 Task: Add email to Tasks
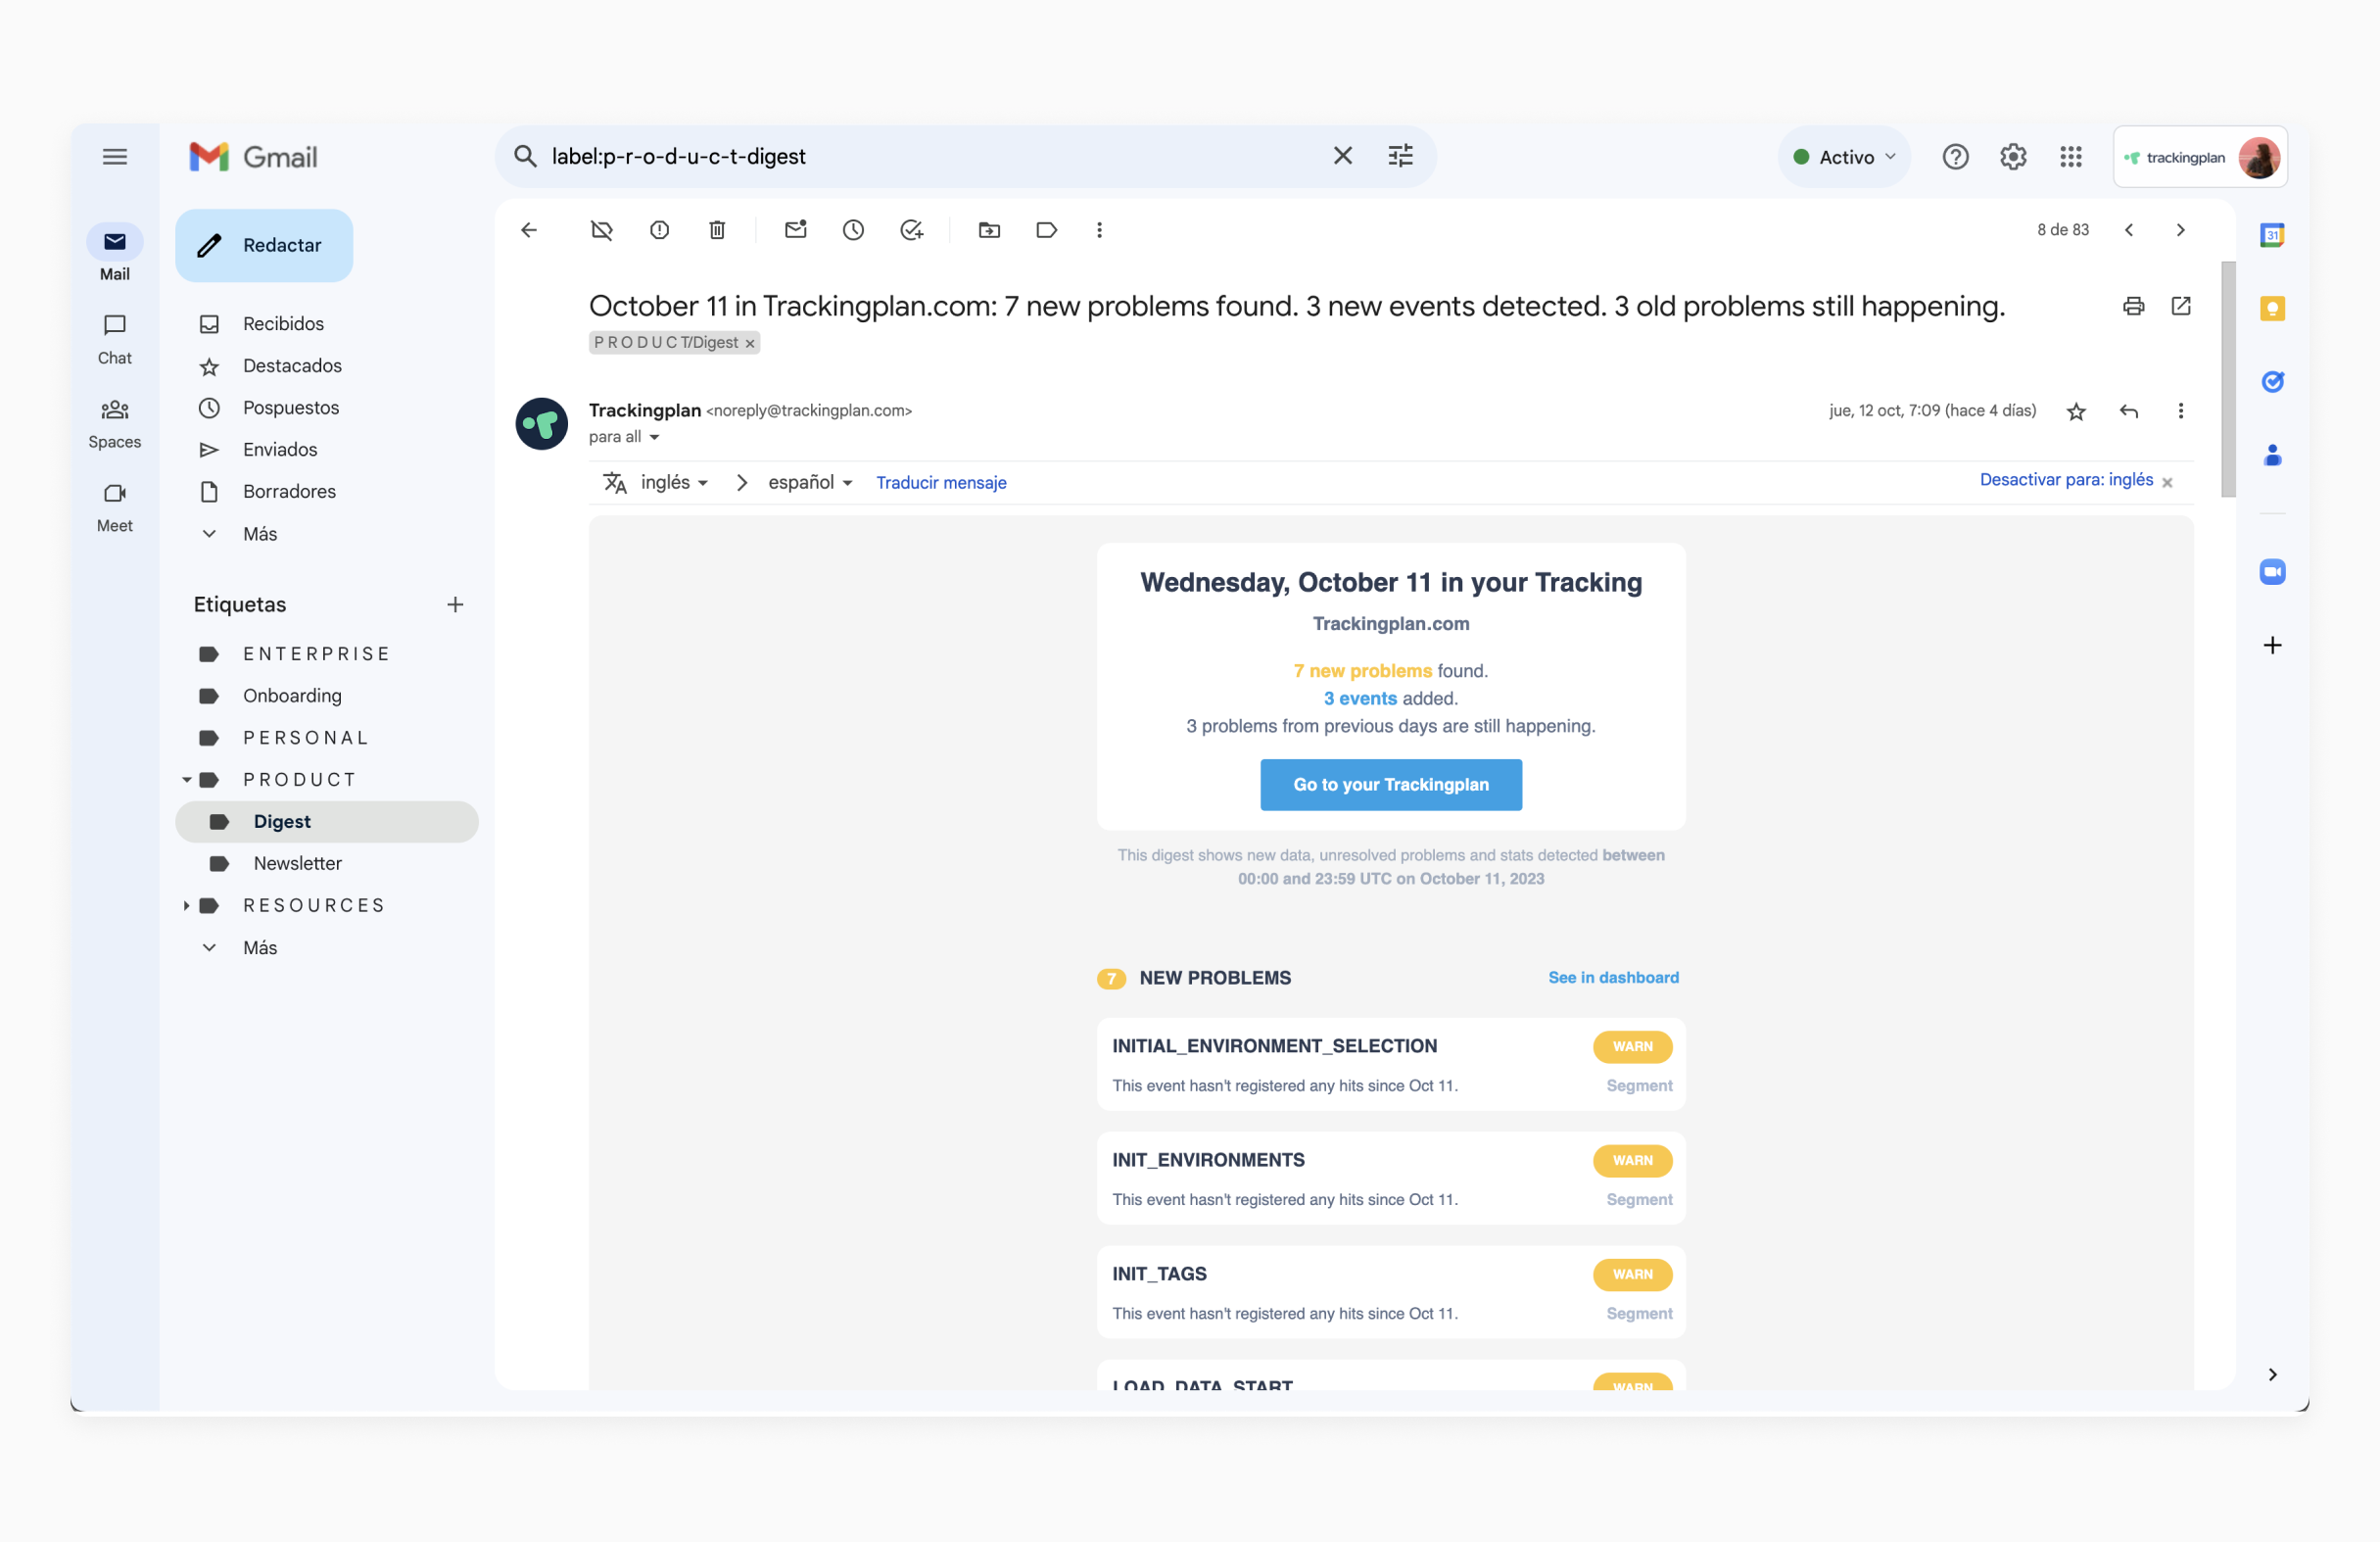point(911,230)
